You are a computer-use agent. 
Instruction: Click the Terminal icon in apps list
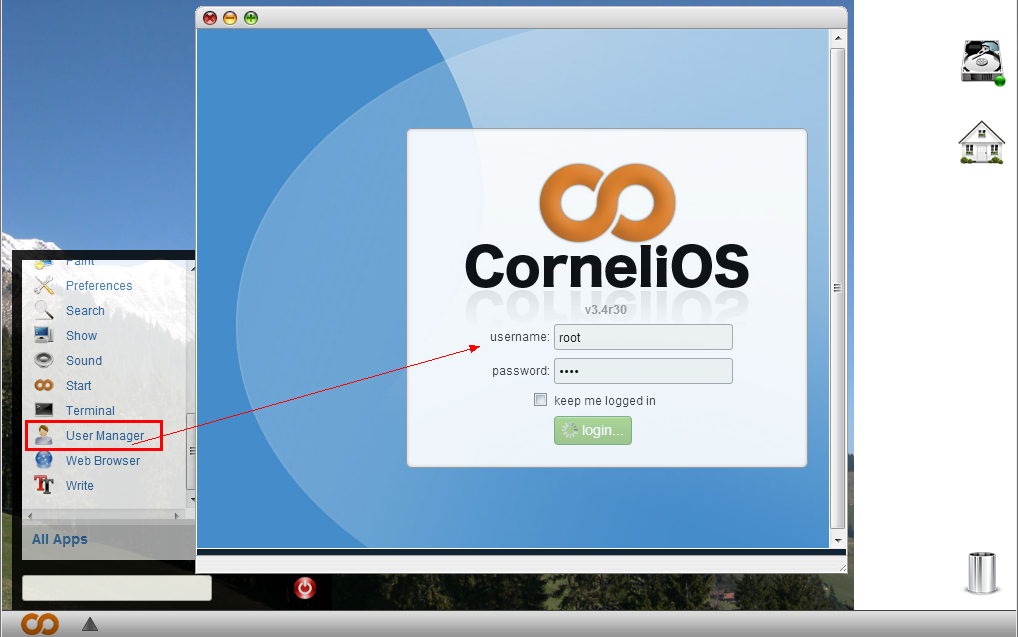[44, 410]
